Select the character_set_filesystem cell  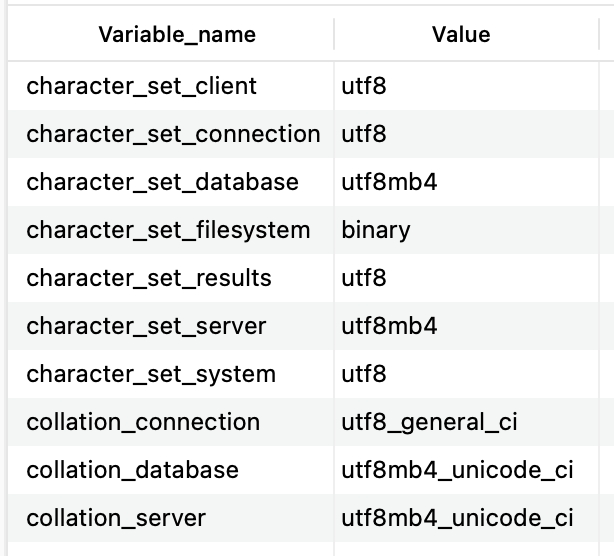[168, 230]
